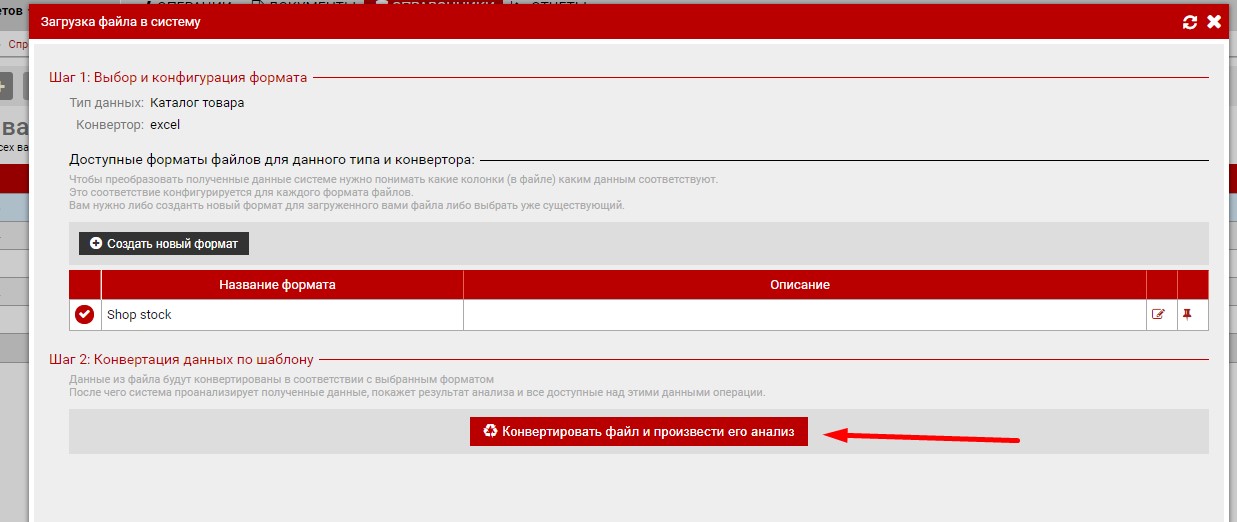Click the Название формата column header

277,285
